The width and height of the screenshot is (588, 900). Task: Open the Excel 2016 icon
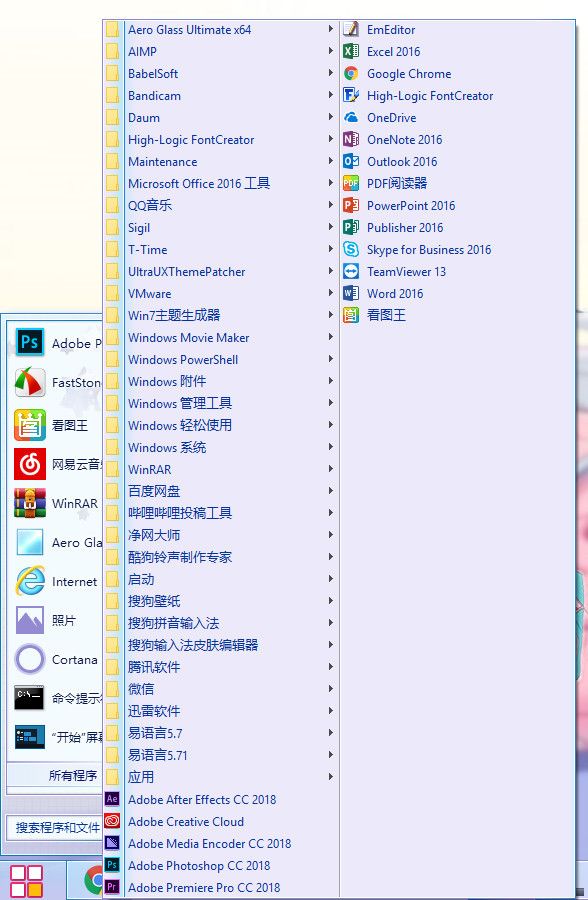click(351, 52)
